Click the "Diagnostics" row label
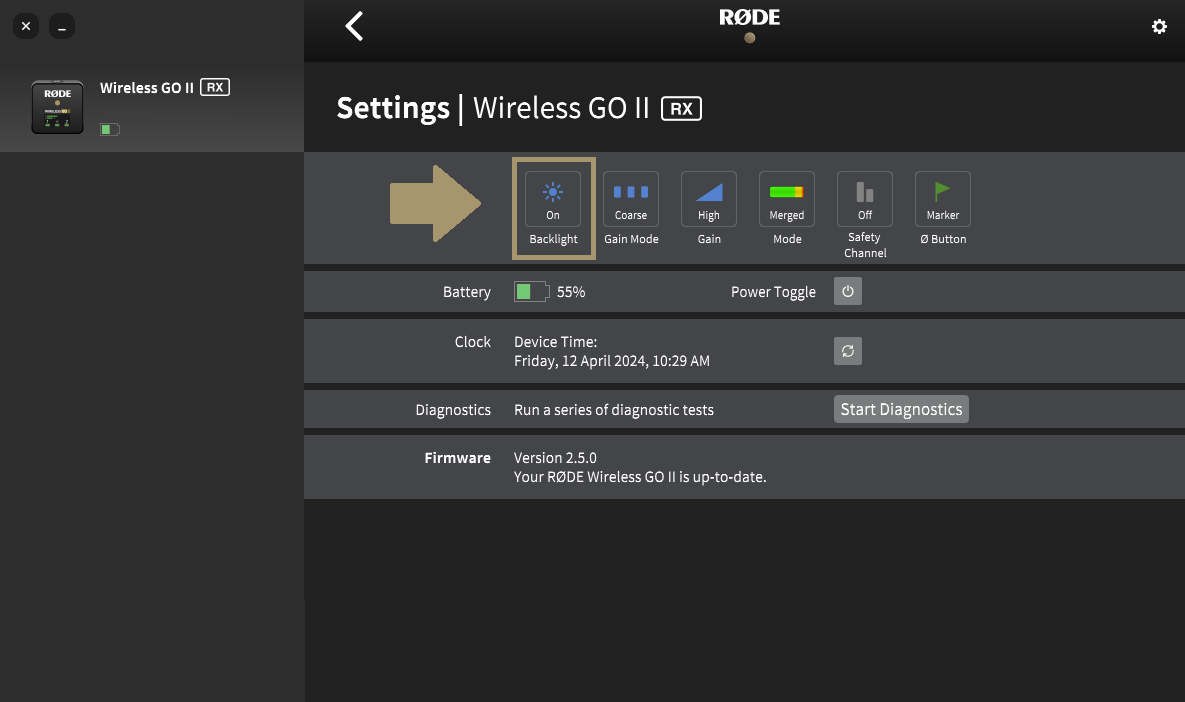 pyautogui.click(x=453, y=410)
